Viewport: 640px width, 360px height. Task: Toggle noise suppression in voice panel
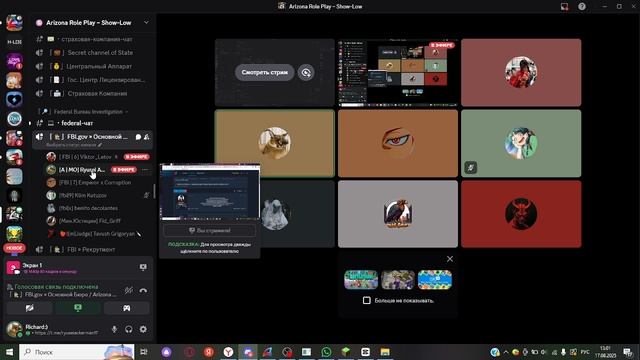(x=129, y=290)
